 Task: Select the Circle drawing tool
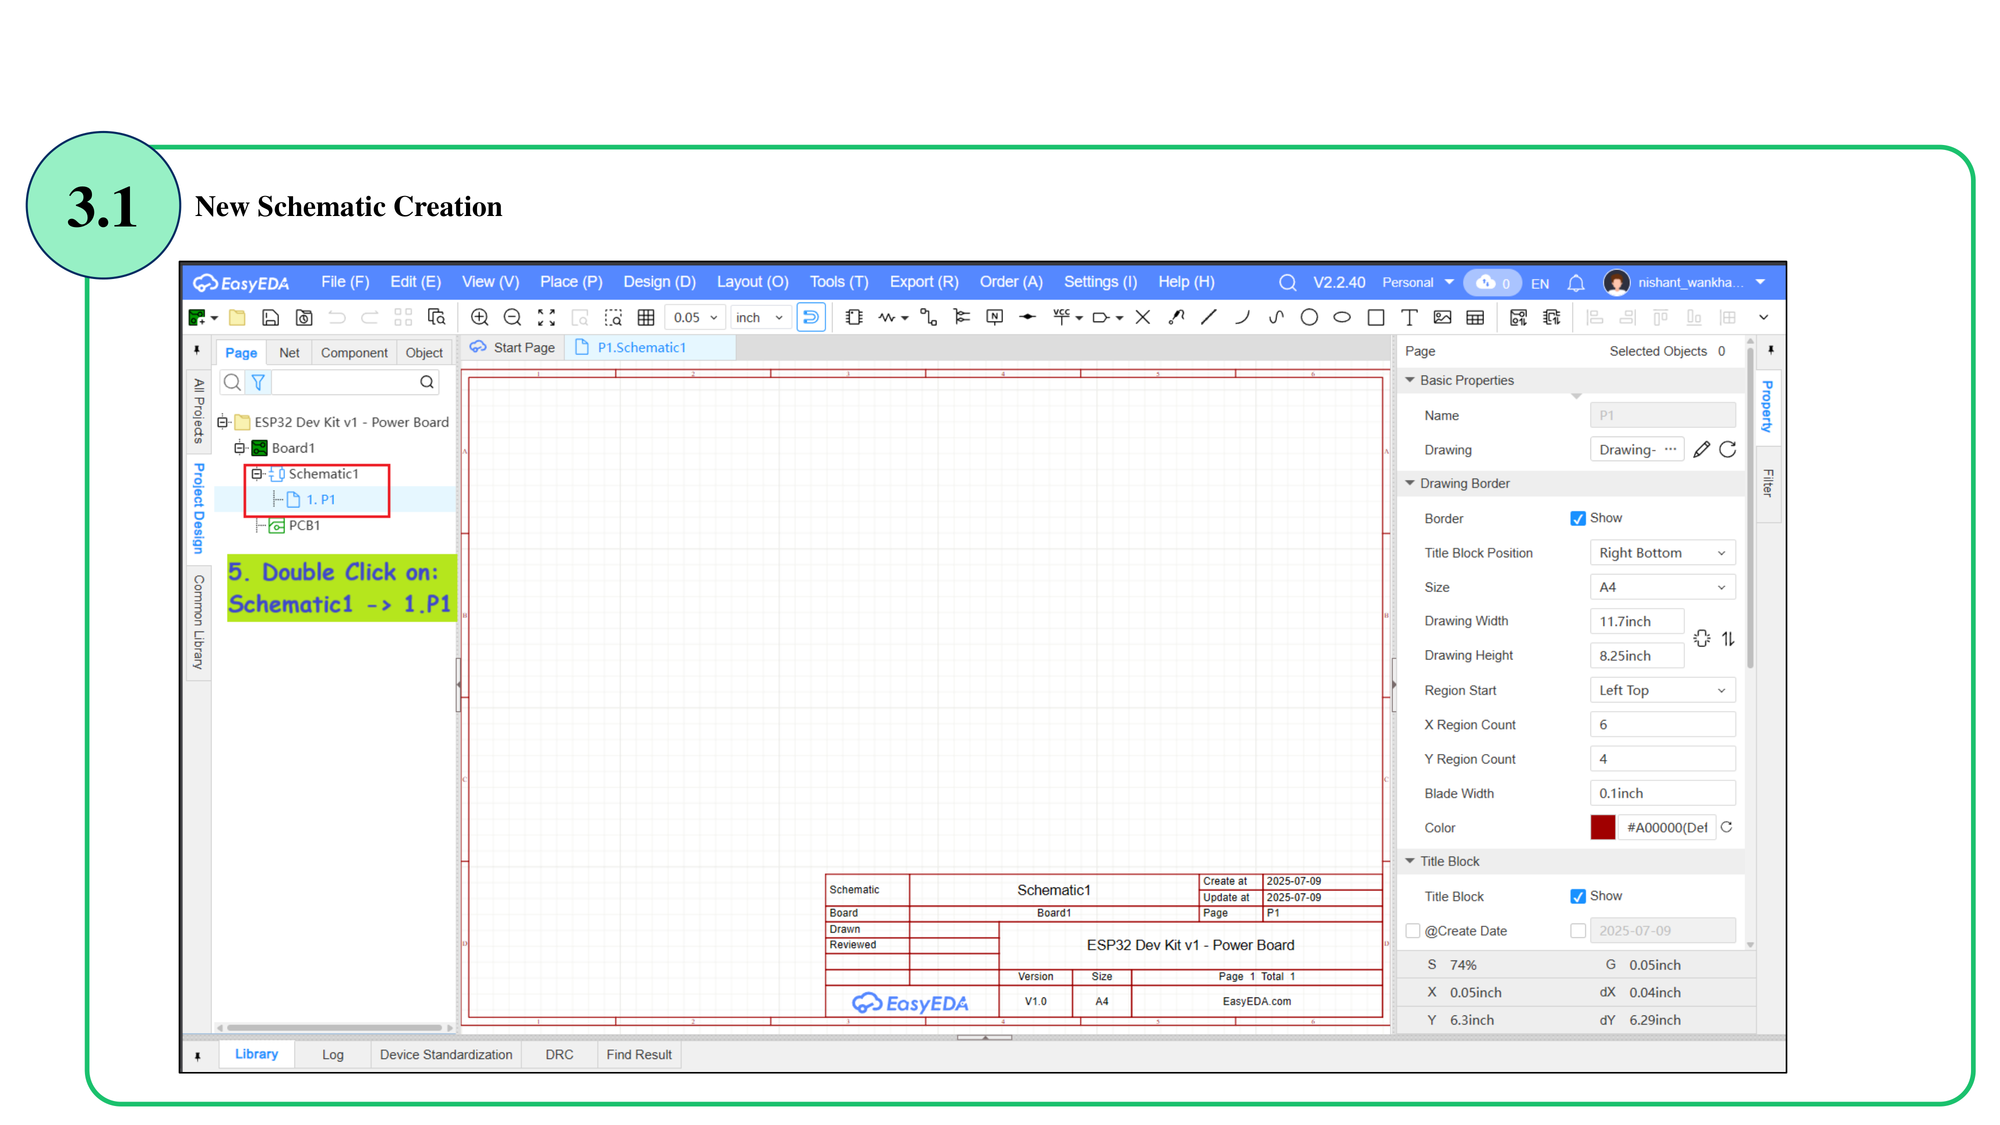(x=1309, y=318)
